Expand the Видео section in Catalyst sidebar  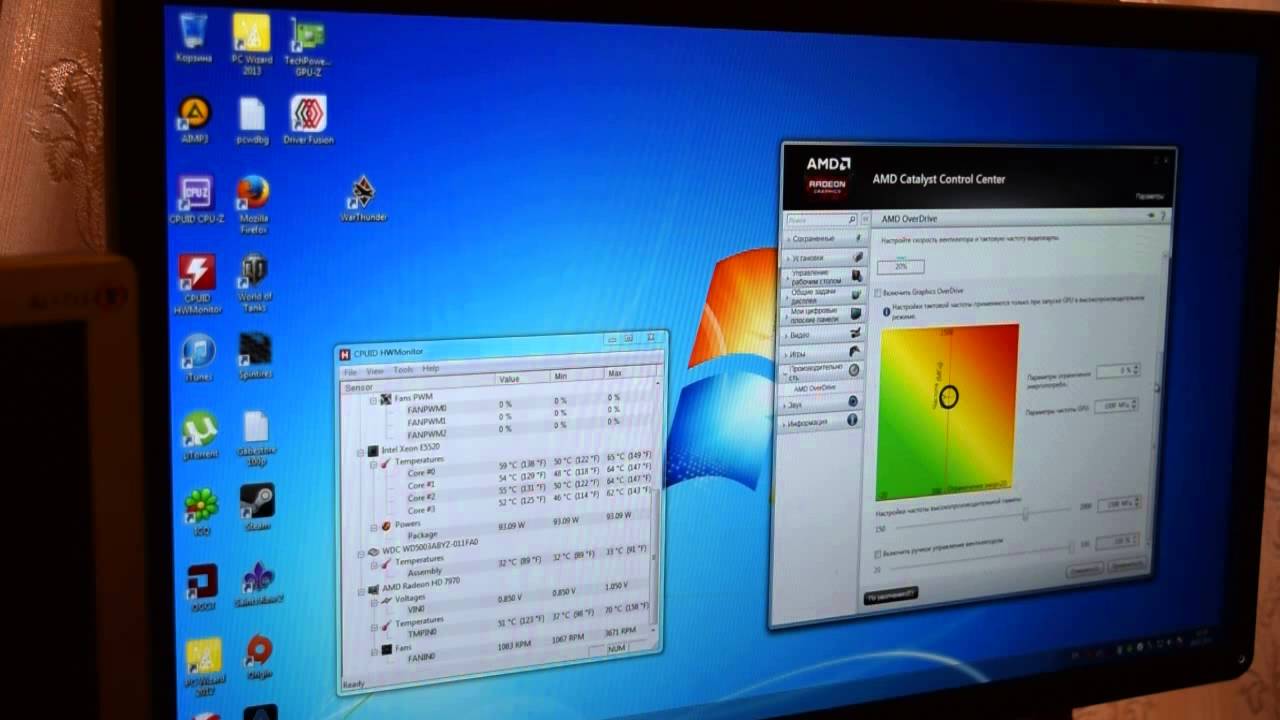(x=824, y=335)
